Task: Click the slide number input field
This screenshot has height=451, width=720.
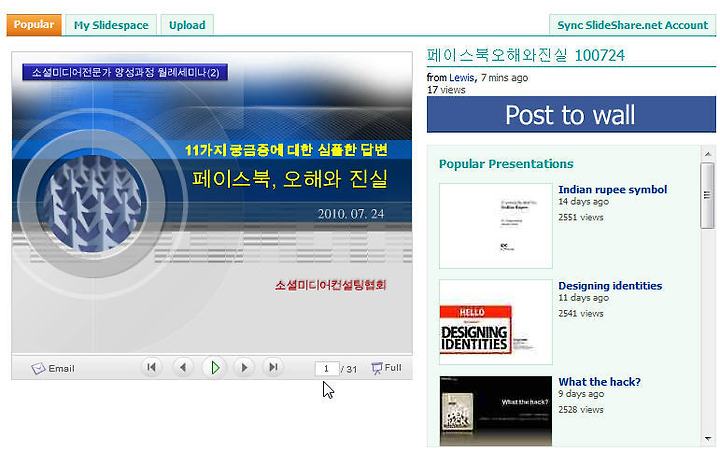Action: click(326, 369)
